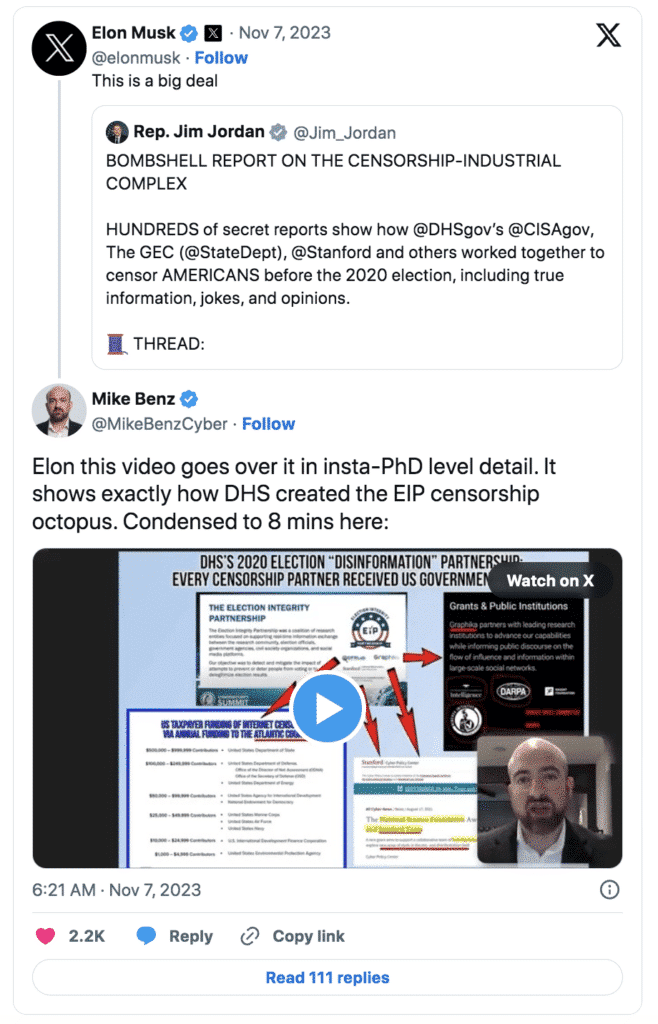Play the embedded video
The height and width of the screenshot is (1024, 658).
coord(327,708)
